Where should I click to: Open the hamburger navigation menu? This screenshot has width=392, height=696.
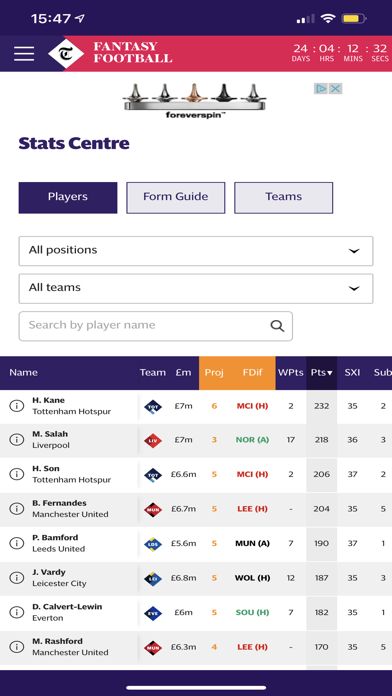[x=24, y=54]
